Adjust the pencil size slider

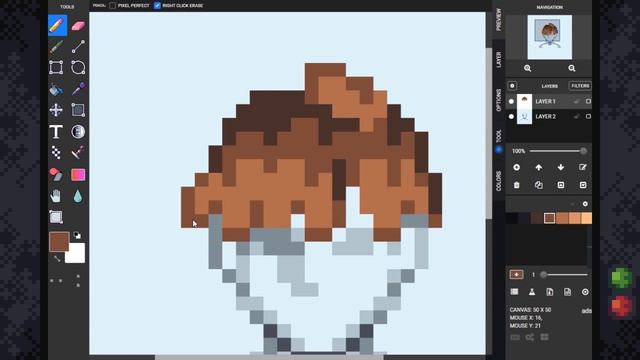564,275
